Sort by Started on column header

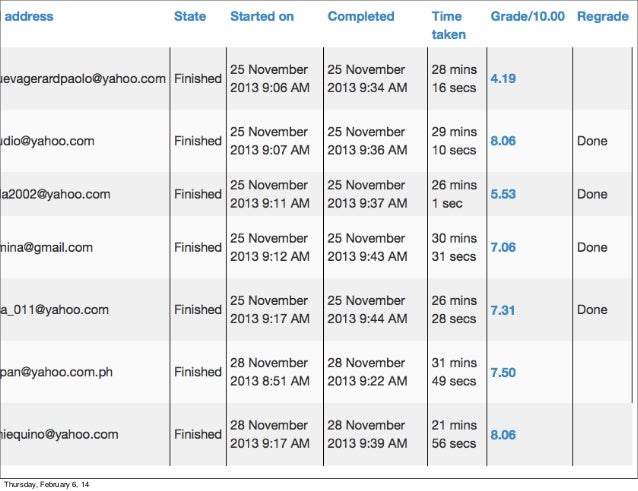point(262,17)
